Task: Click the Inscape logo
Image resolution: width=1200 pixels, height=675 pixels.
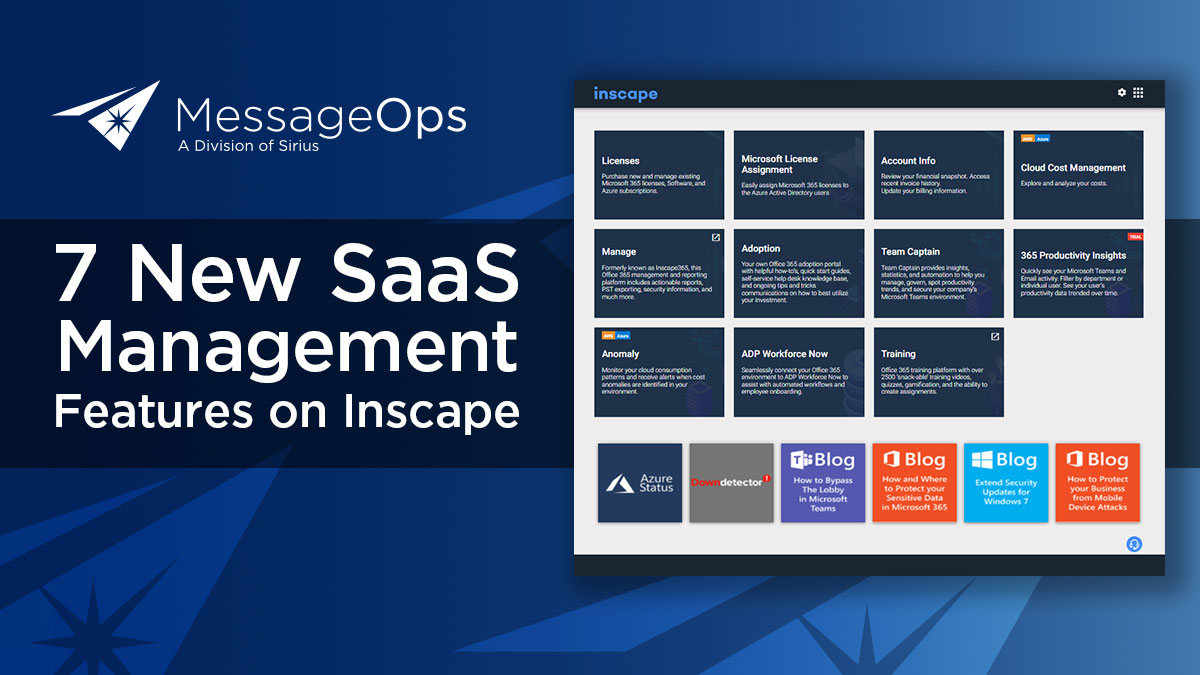Action: (x=625, y=94)
